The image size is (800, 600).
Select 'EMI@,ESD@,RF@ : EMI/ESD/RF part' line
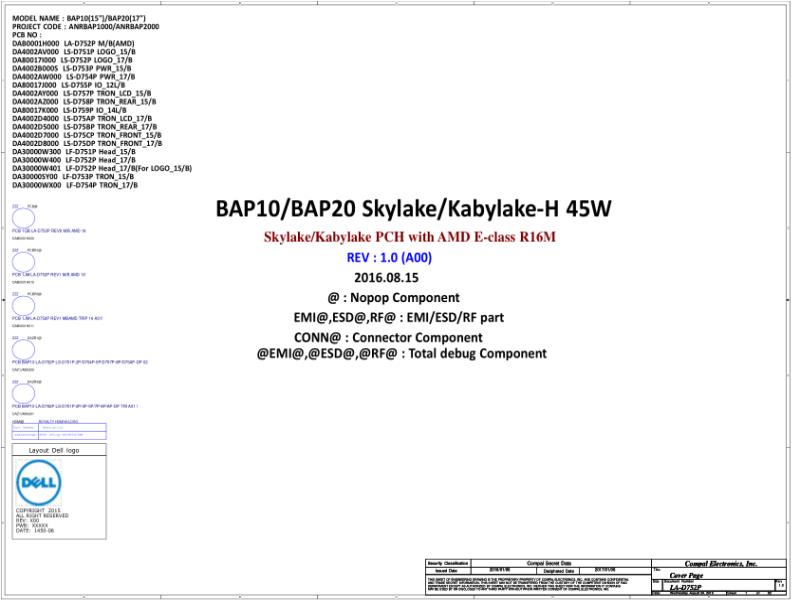pyautogui.click(x=398, y=317)
